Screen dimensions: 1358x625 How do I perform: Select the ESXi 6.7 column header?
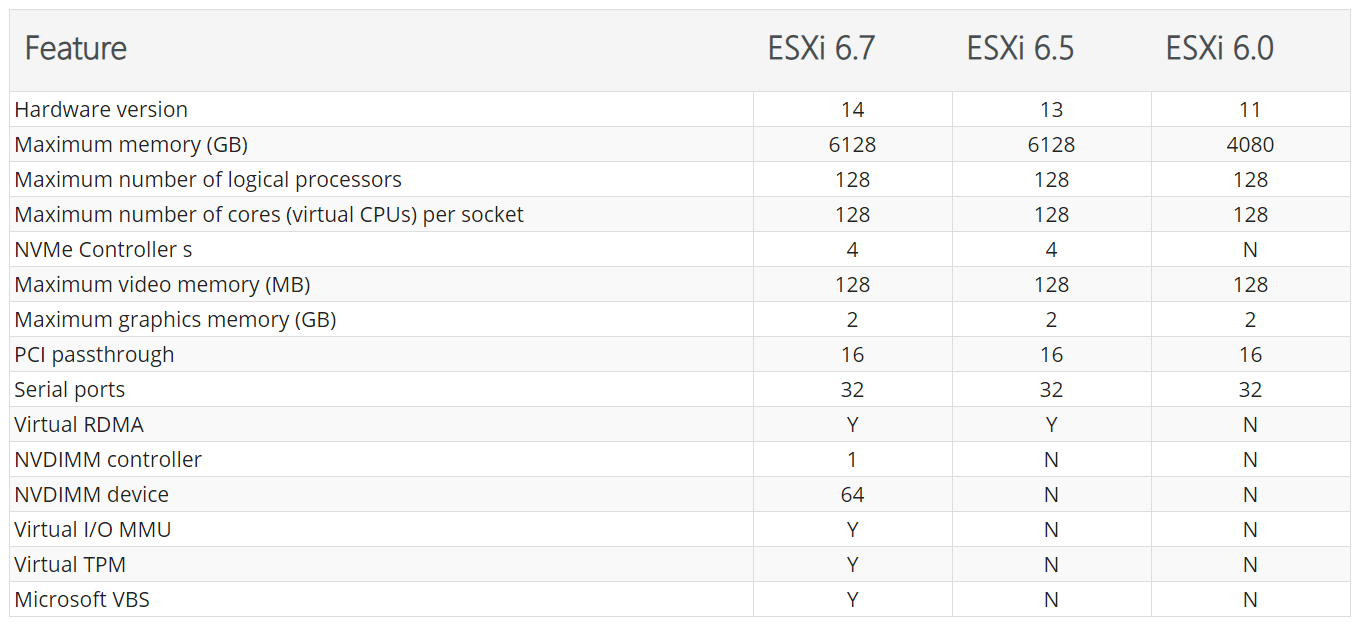click(x=821, y=49)
